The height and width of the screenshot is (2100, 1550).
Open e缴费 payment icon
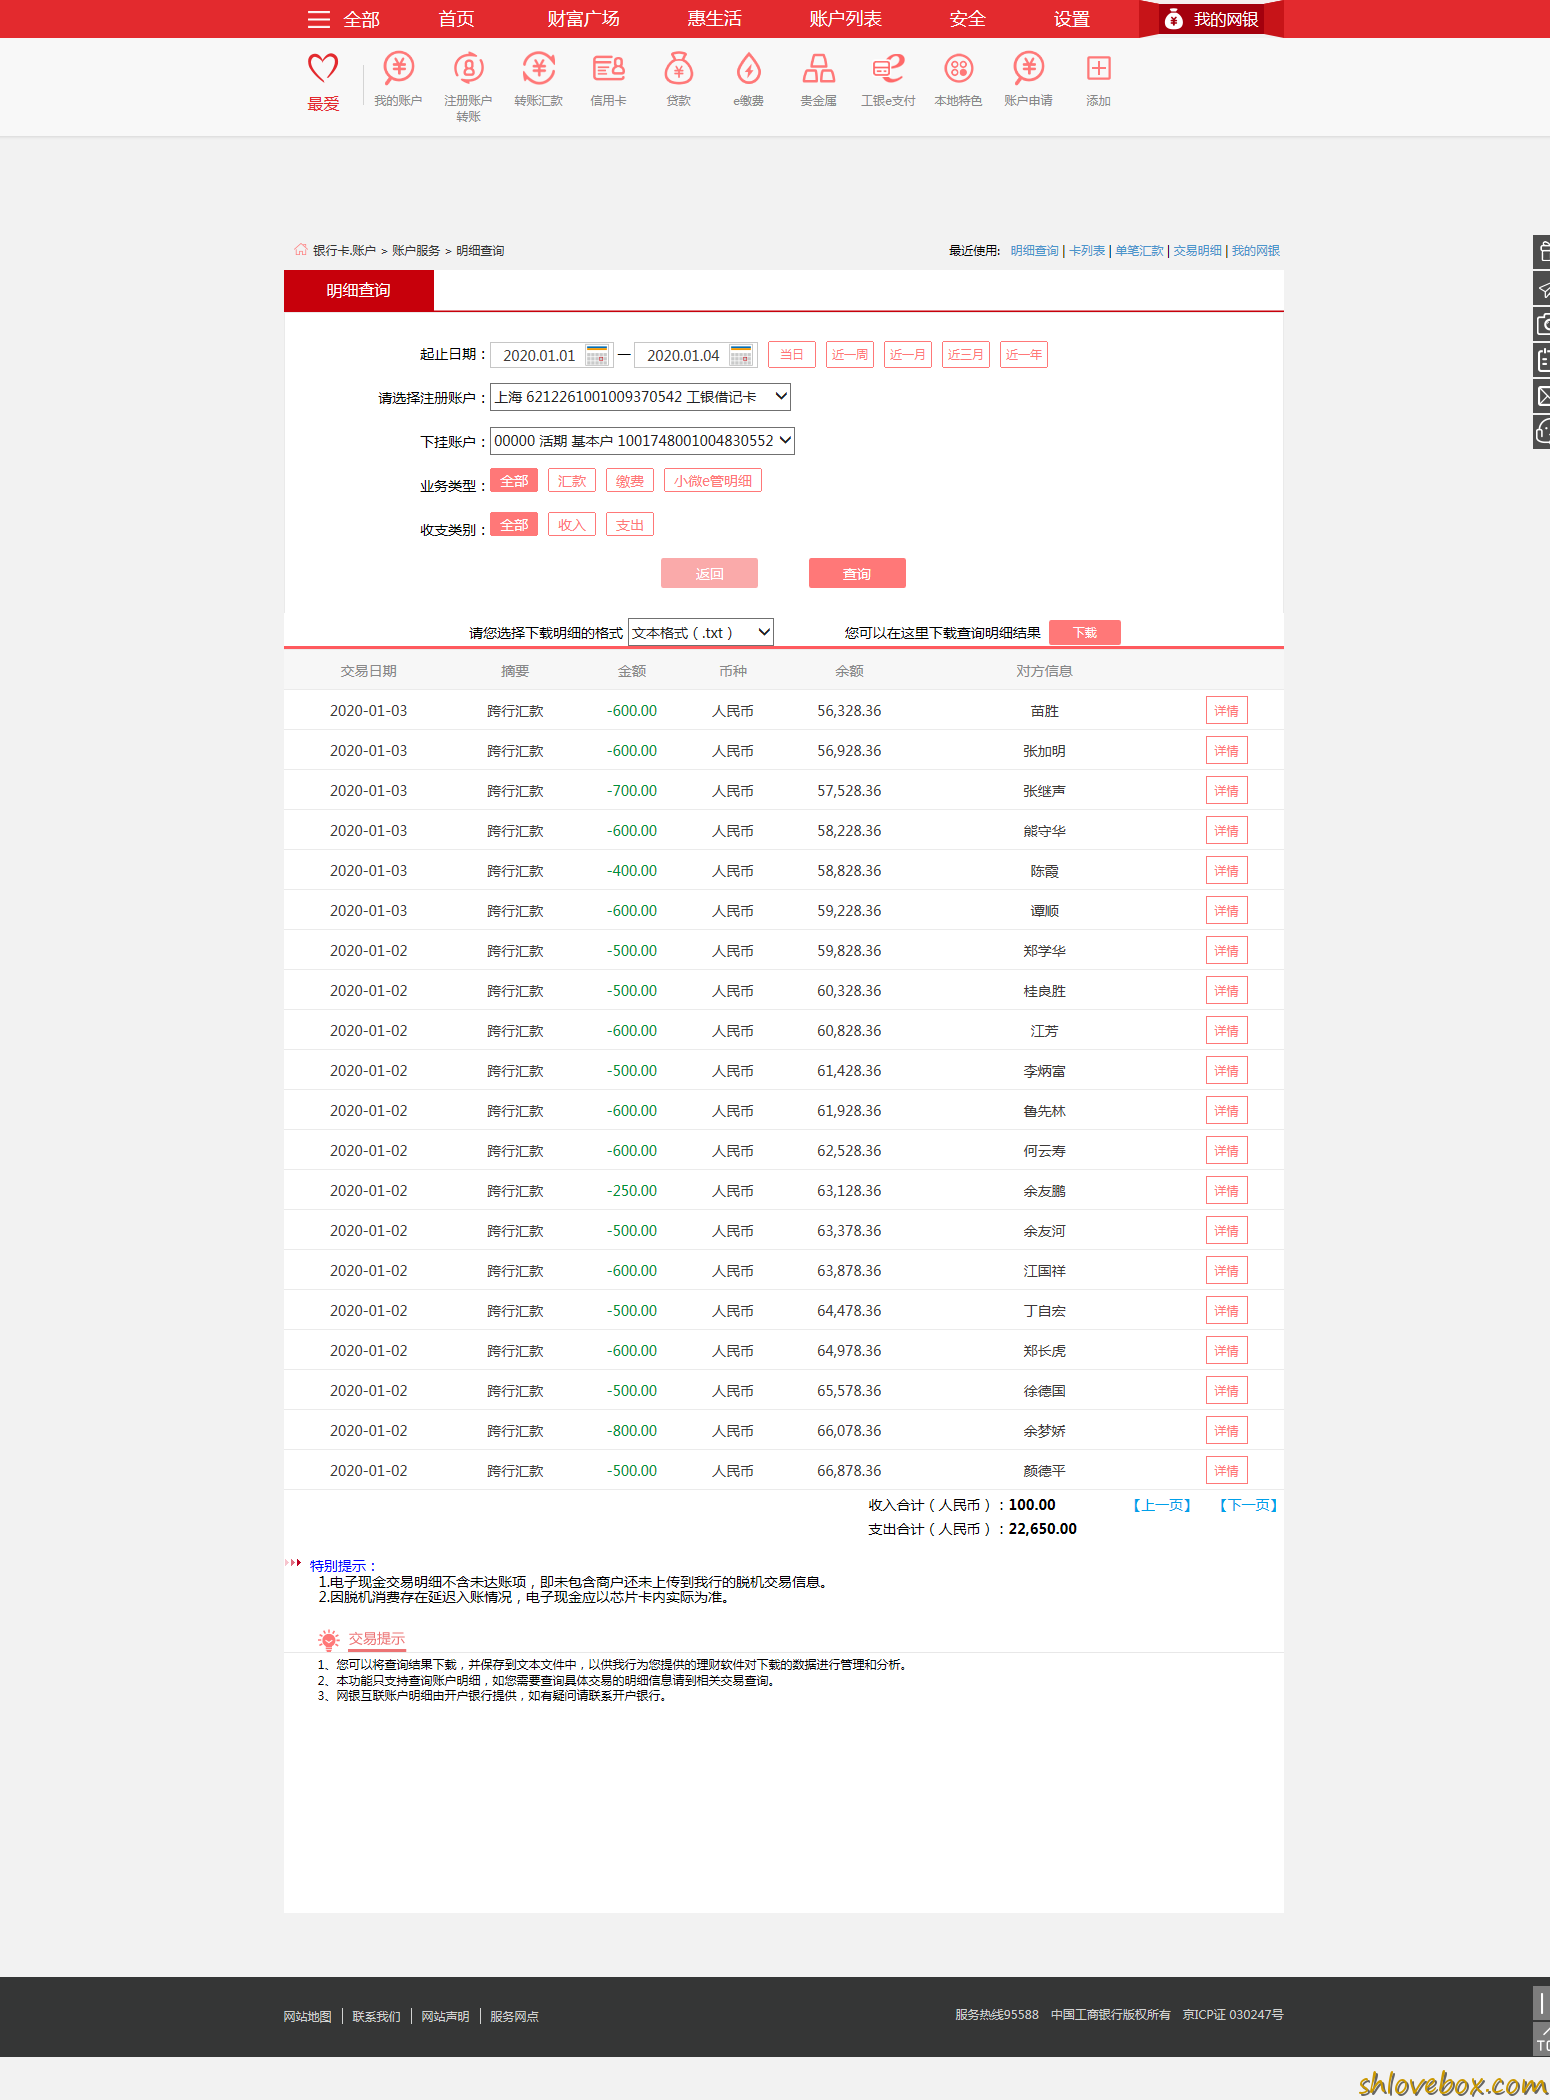748,68
